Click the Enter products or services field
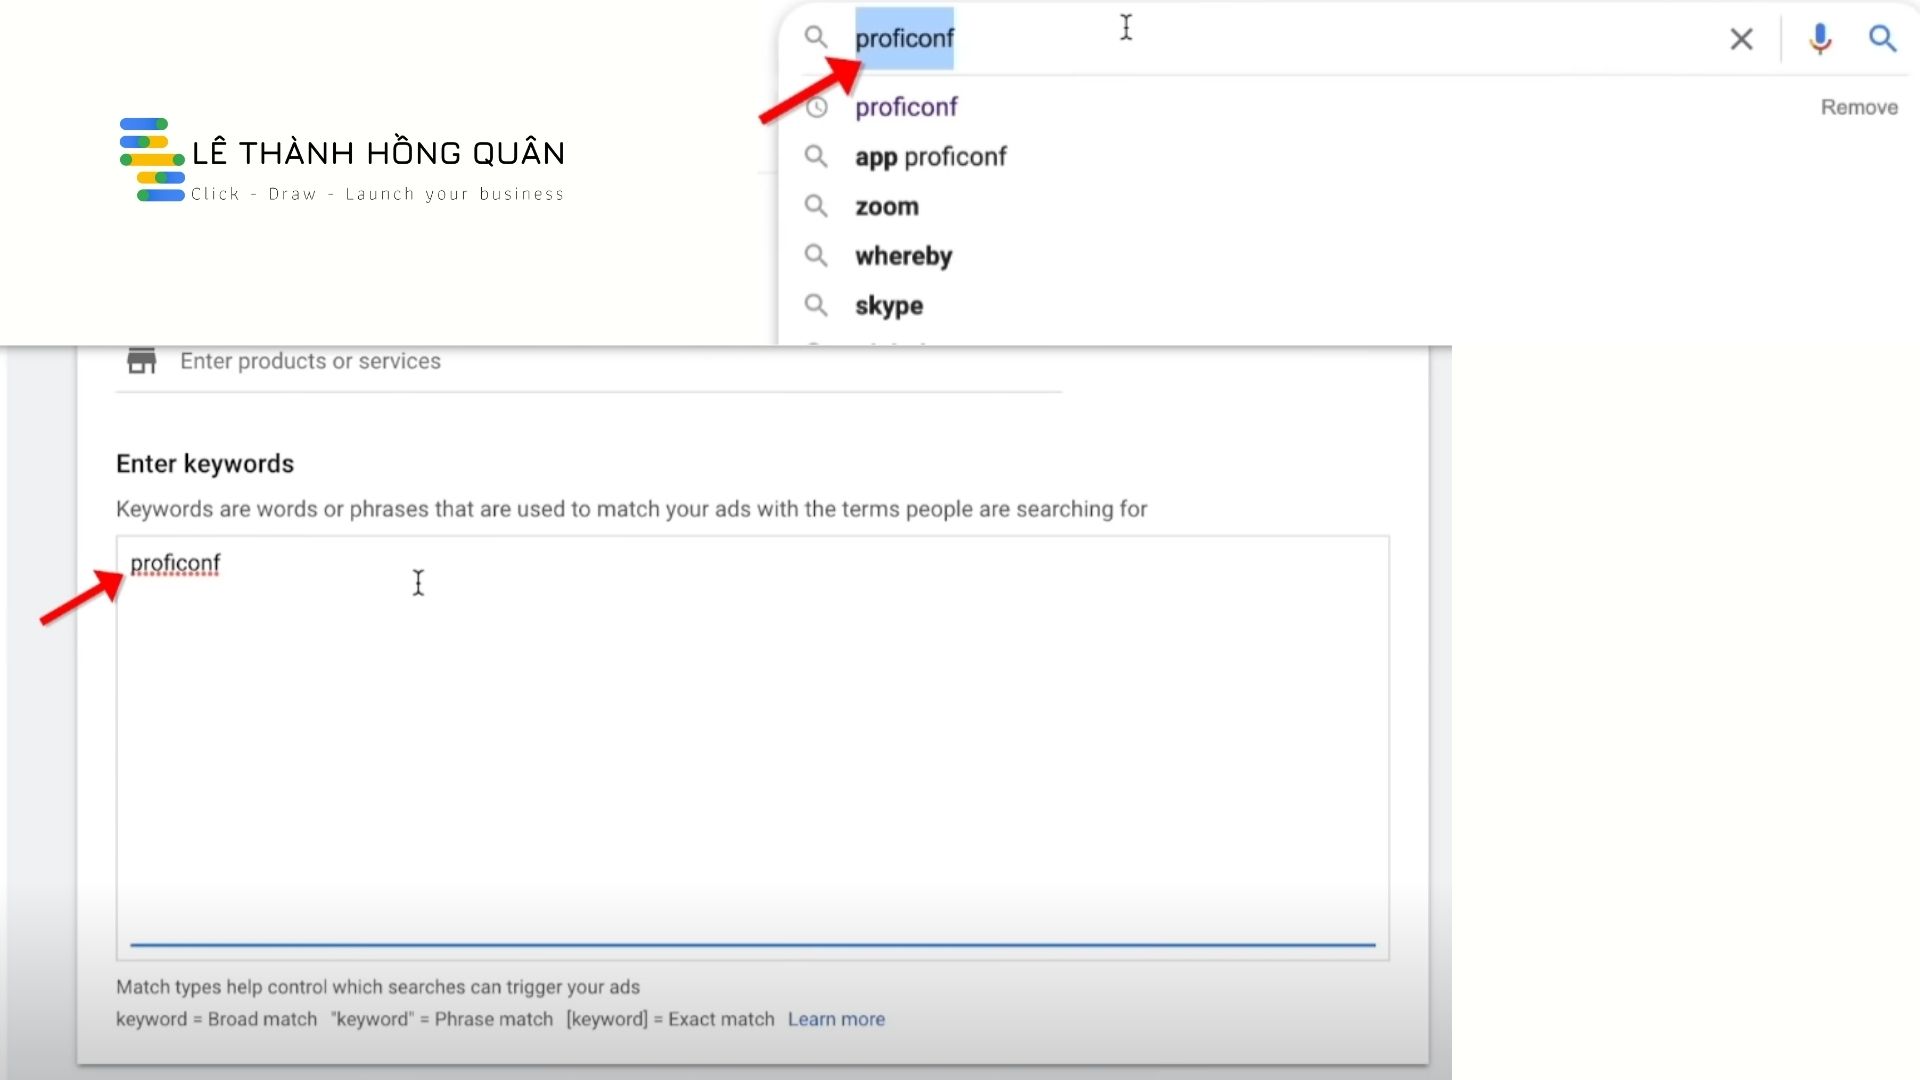This screenshot has width=1920, height=1080. tap(310, 361)
